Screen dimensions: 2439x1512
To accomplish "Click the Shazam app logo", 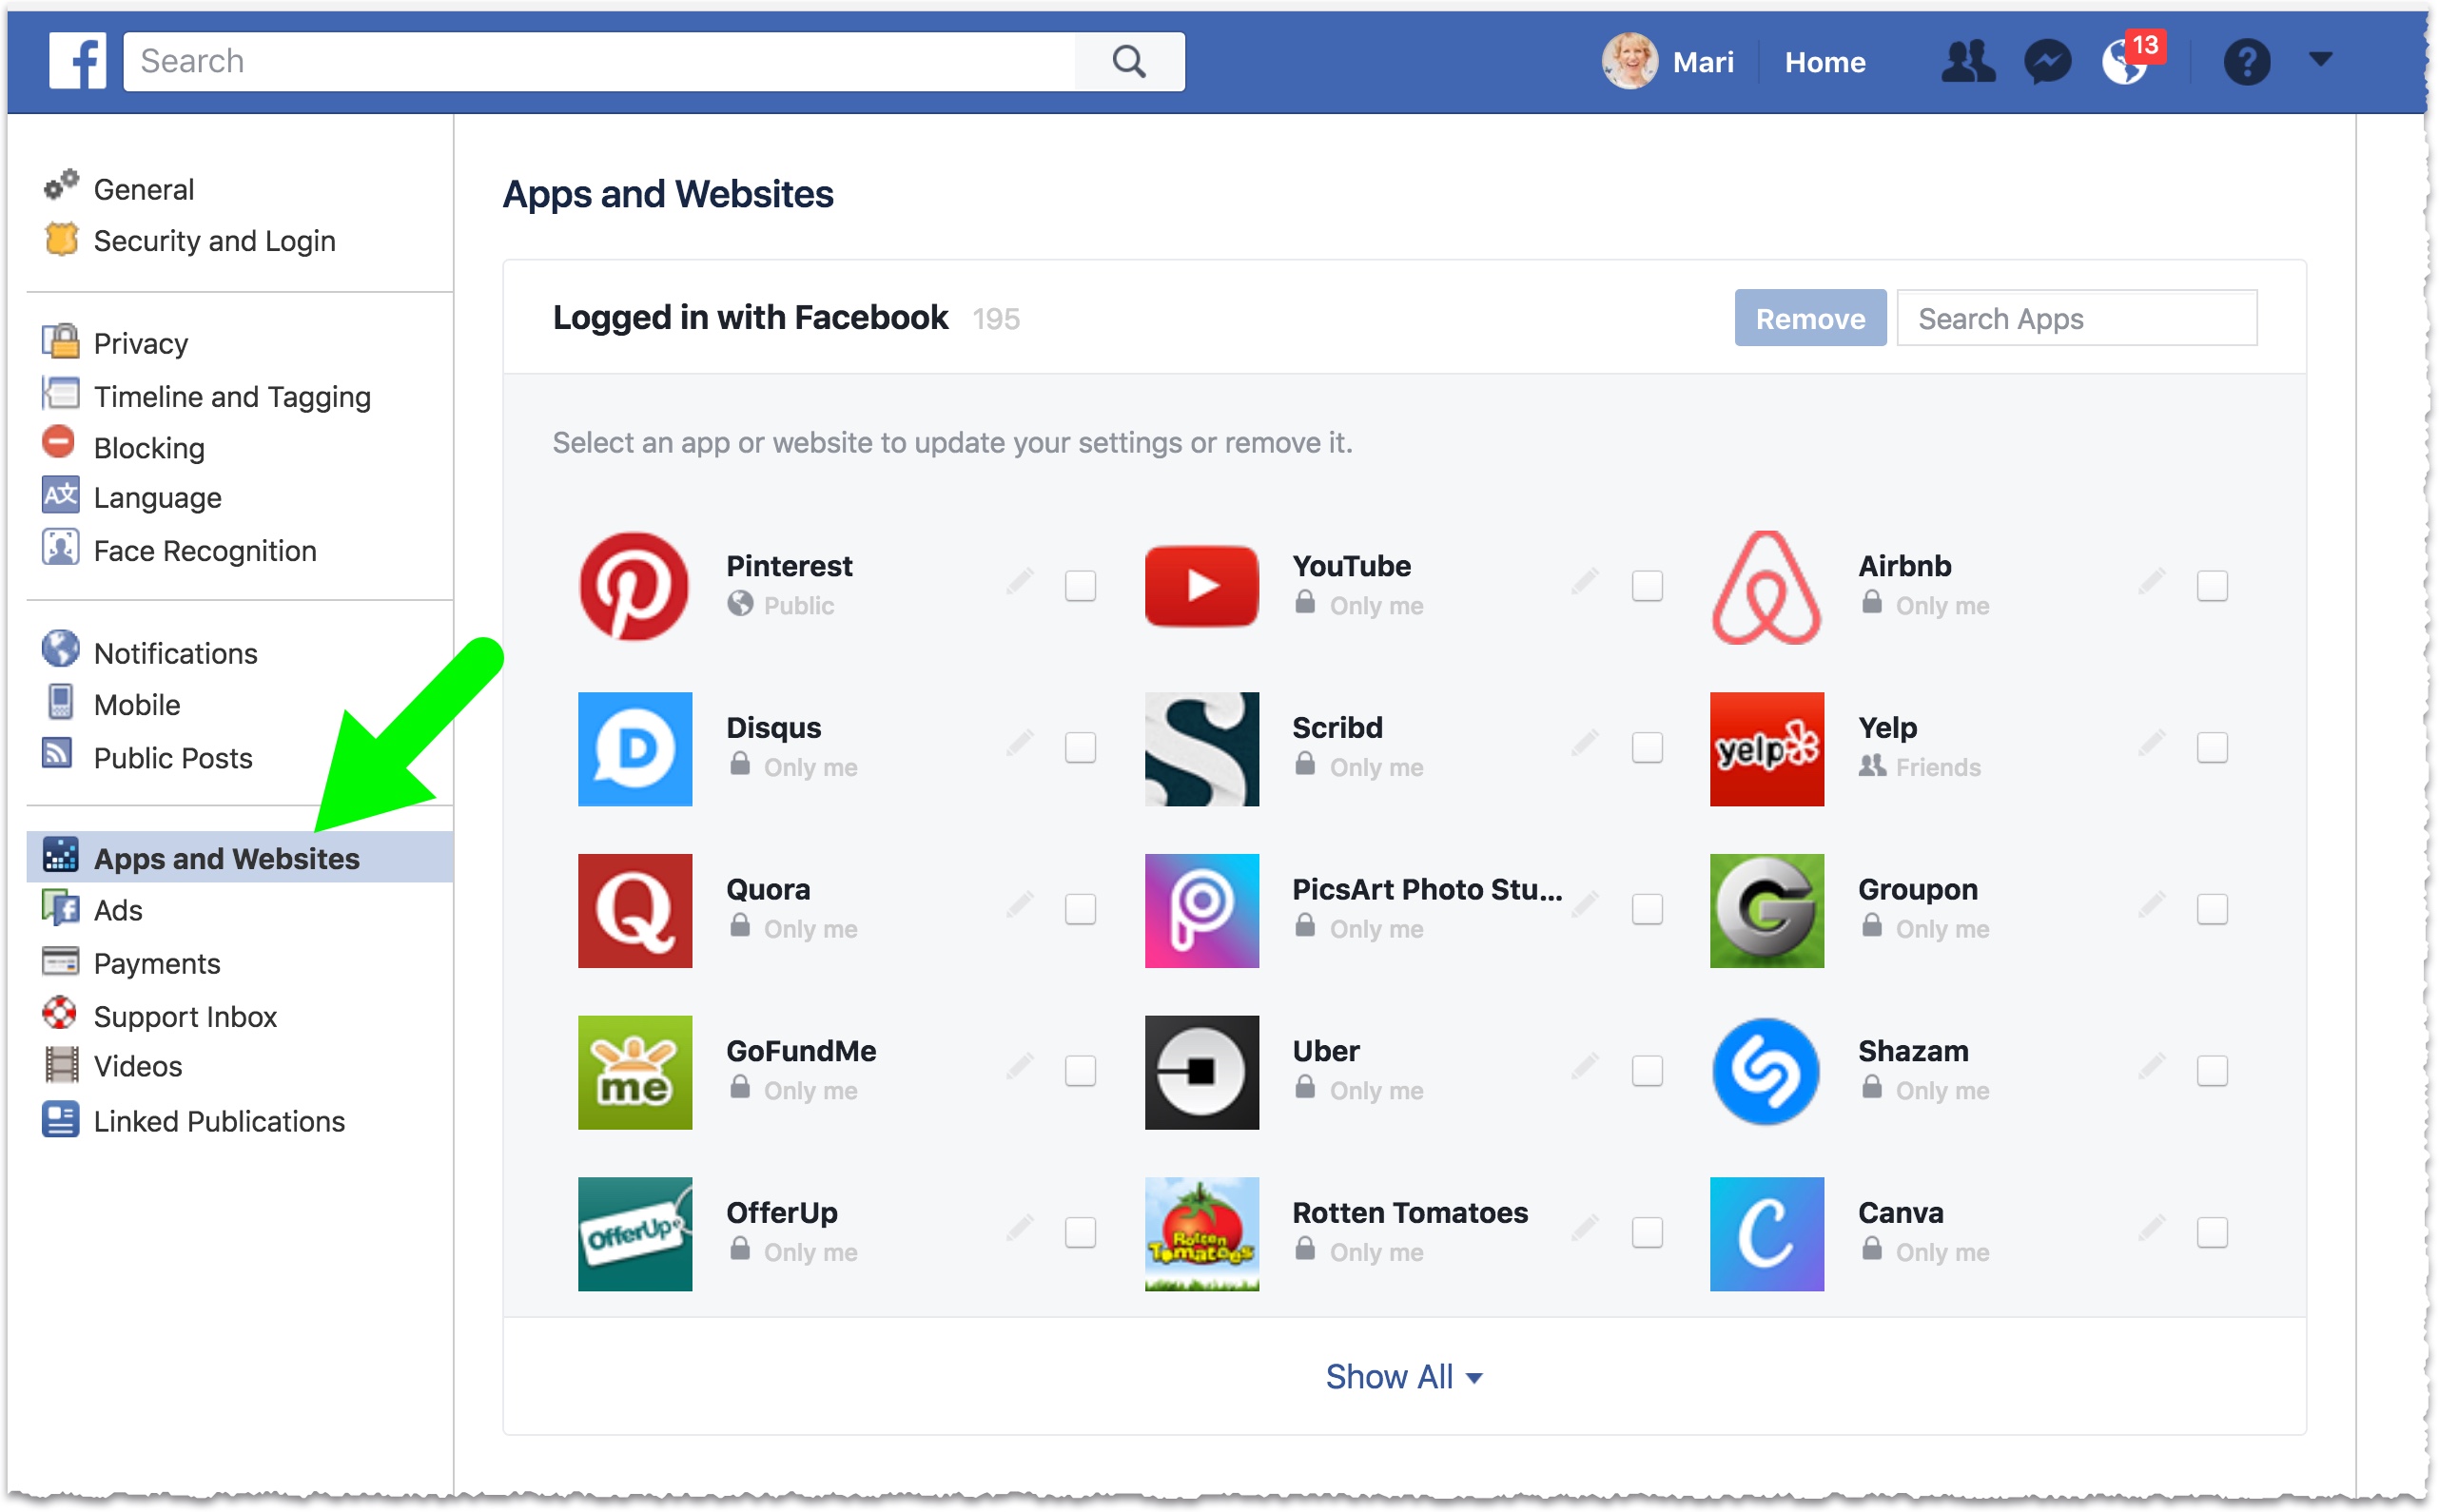I will [x=1766, y=1072].
